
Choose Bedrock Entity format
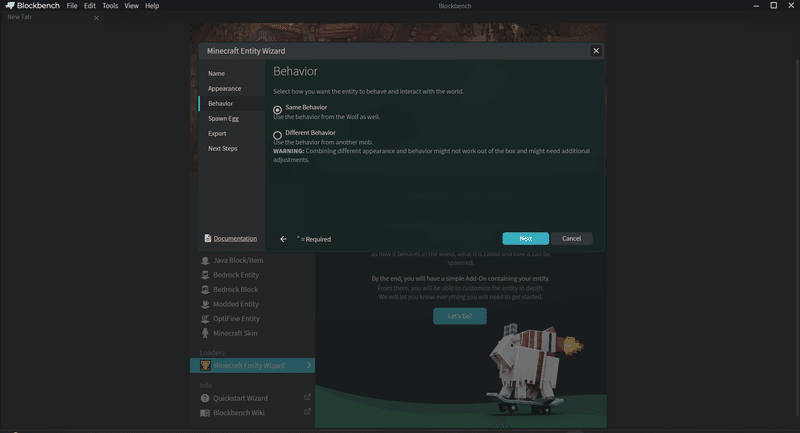(253, 275)
